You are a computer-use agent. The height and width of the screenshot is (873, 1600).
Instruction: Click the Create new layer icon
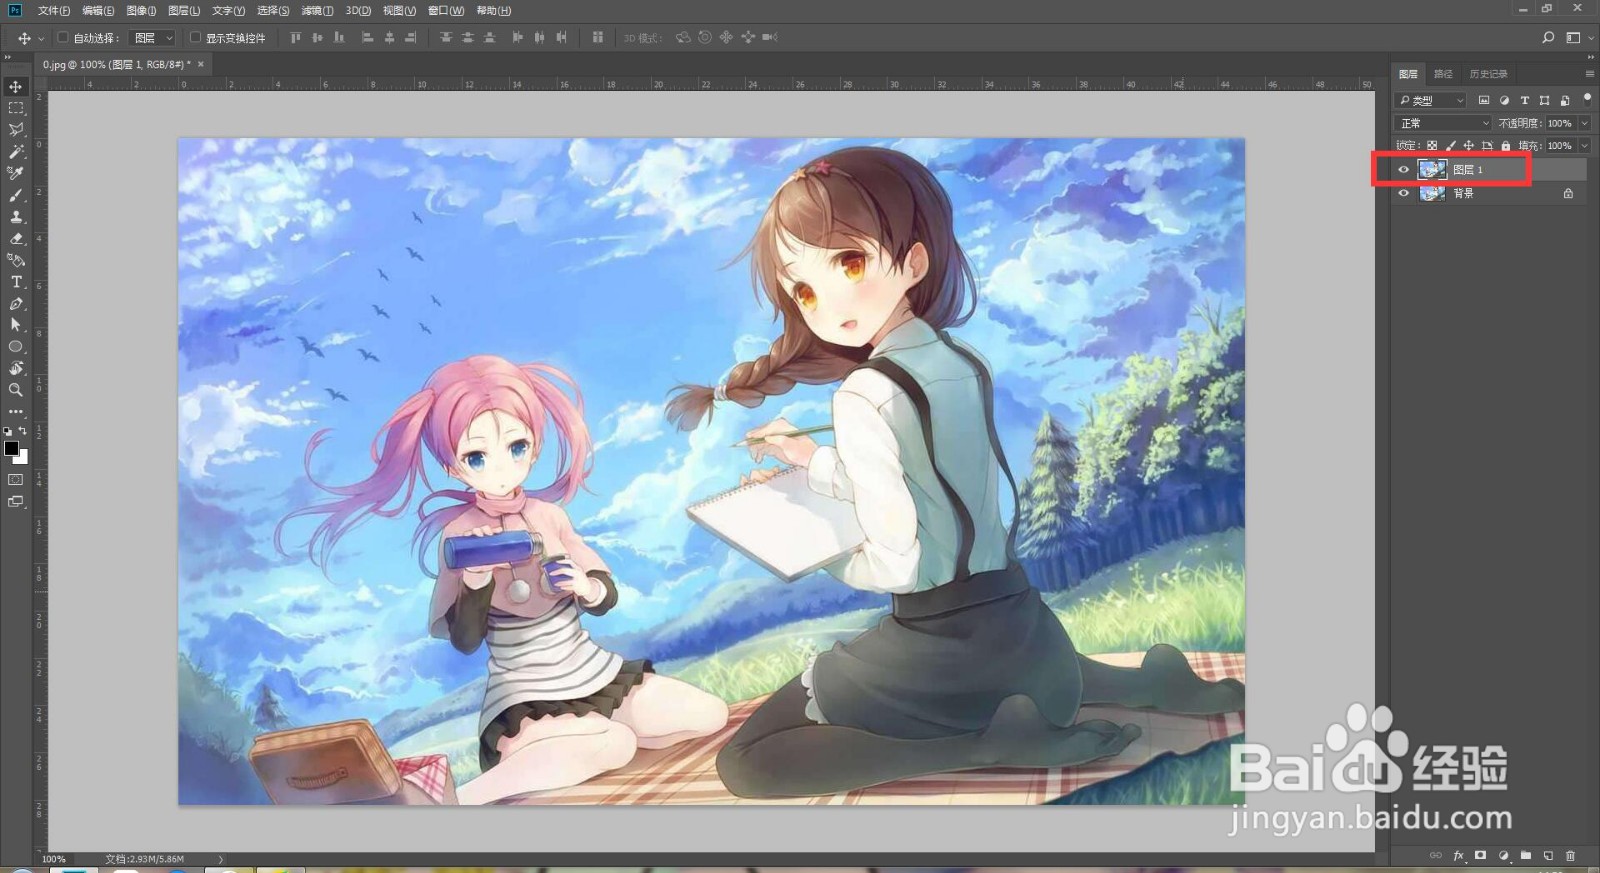point(1548,856)
